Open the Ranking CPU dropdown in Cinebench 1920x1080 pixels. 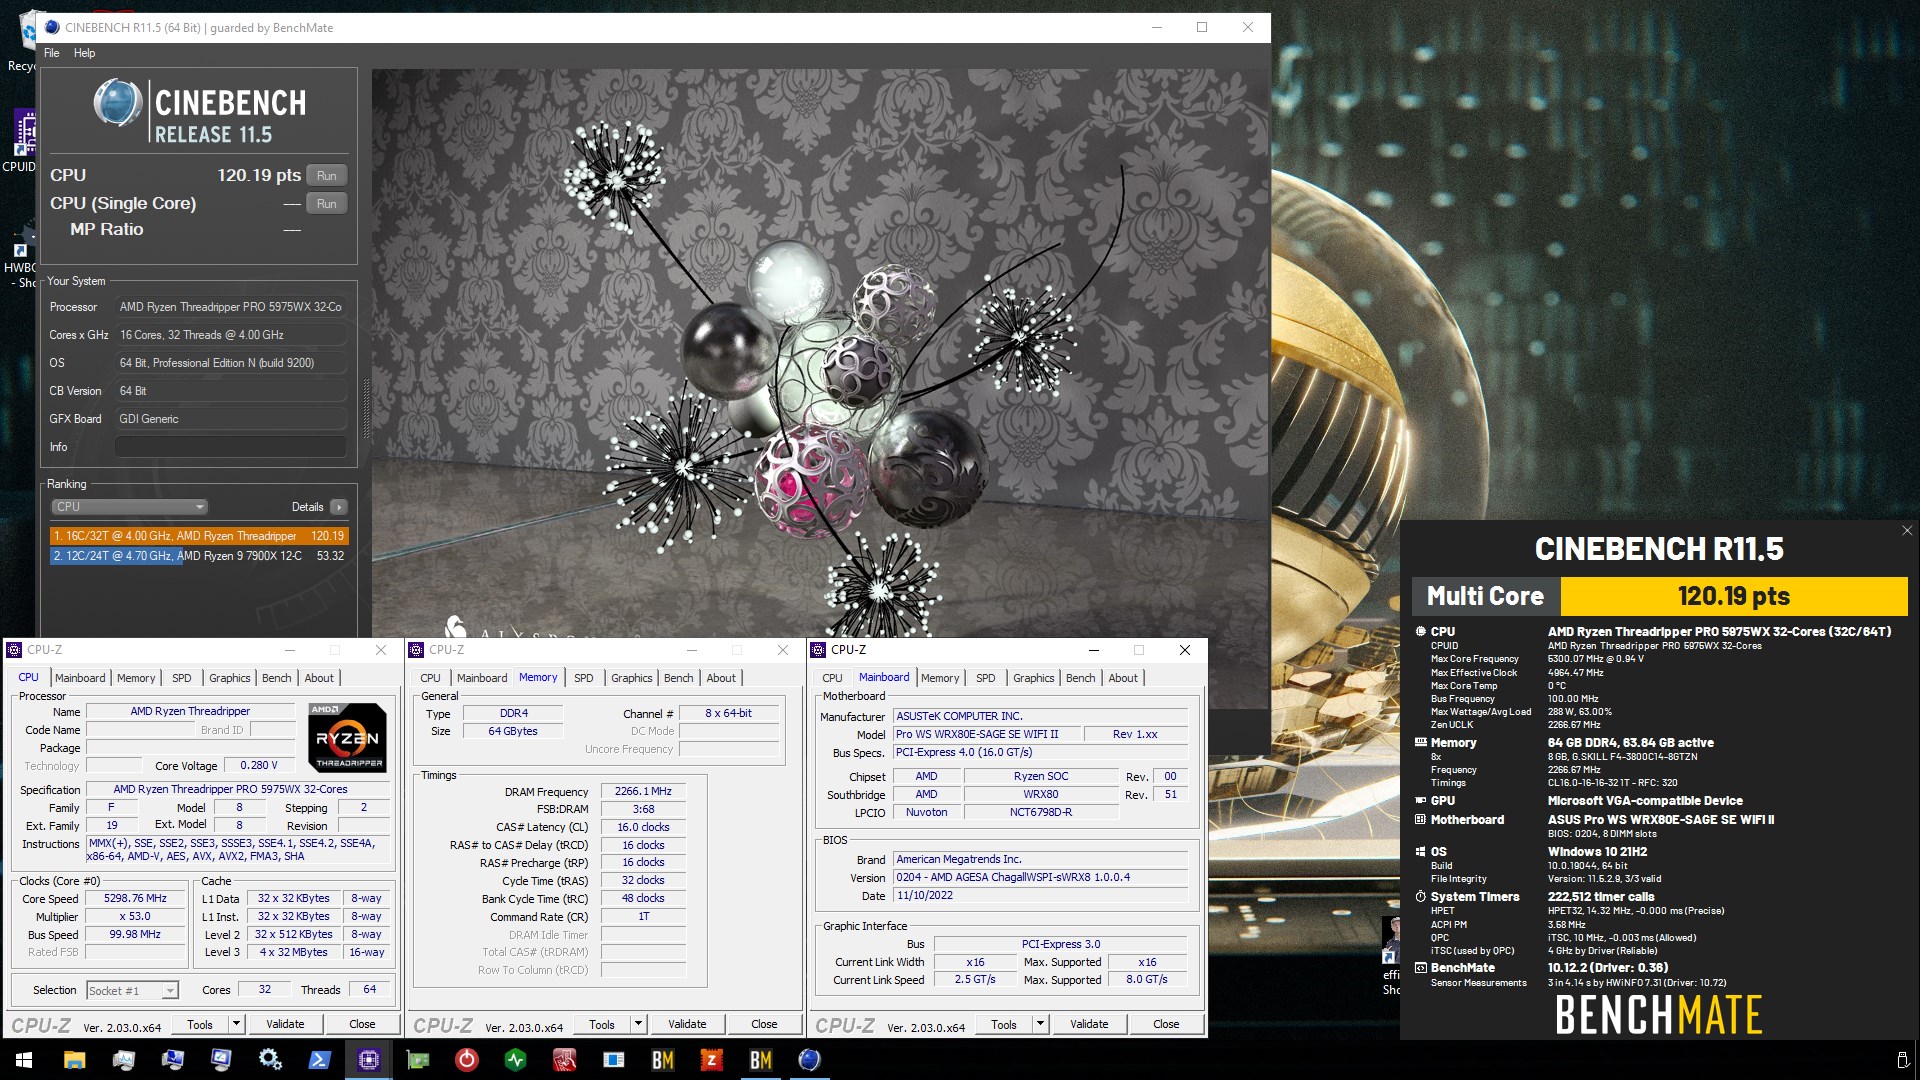[x=129, y=507]
